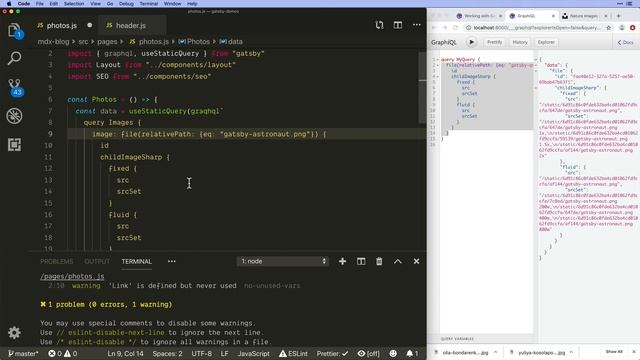Execute query with GraphiQL play button
This screenshot has height=360, width=640.
471,42
